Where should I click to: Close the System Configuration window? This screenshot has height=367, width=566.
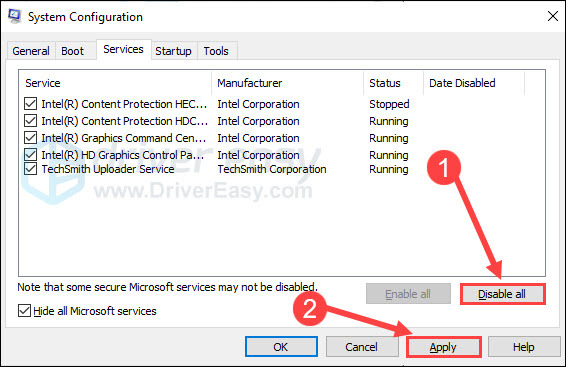553,16
